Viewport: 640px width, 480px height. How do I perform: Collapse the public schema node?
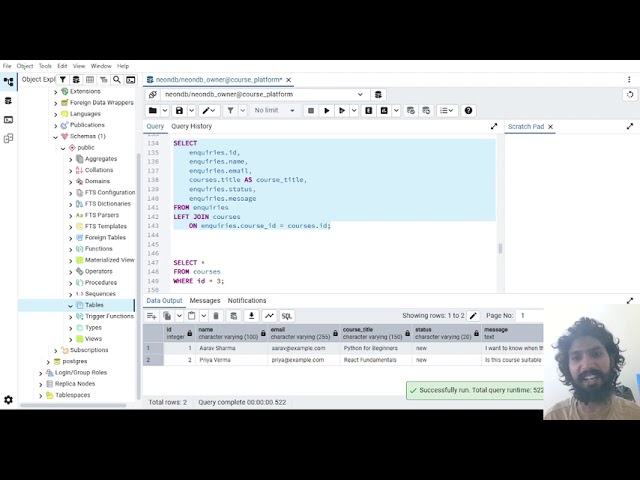point(63,148)
